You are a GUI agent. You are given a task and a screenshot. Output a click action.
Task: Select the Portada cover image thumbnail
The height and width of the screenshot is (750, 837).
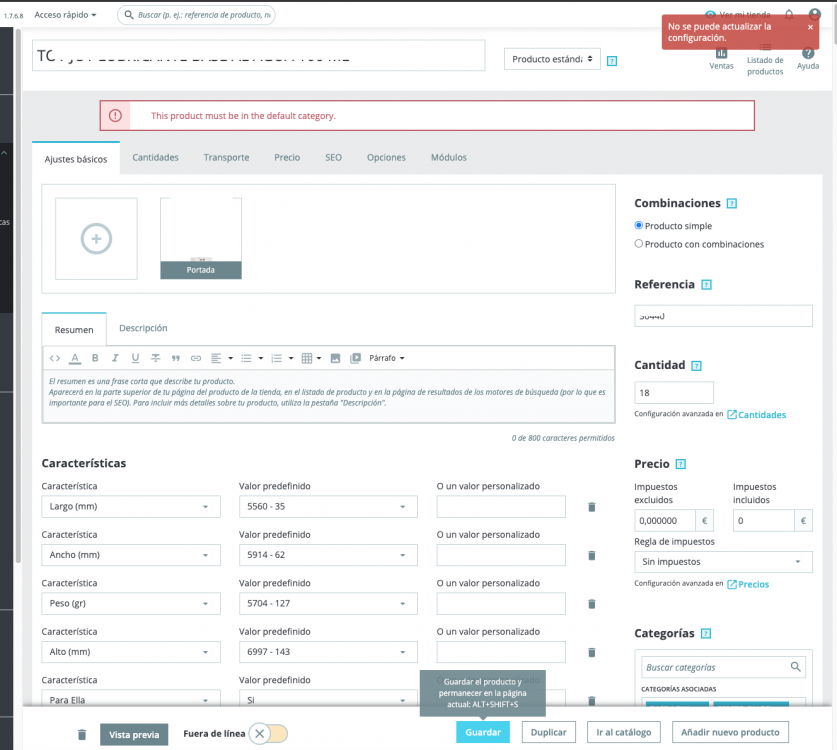click(x=201, y=238)
